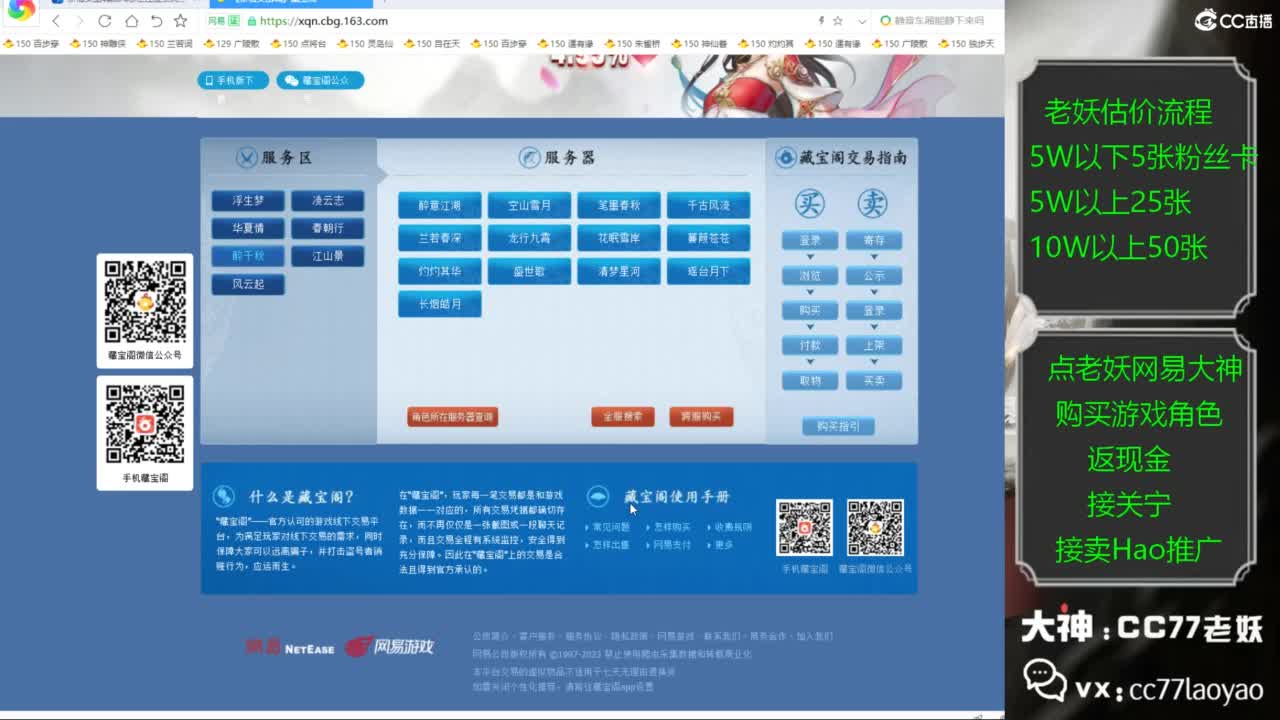Click the 卖 (sell) circle icon
Screen dimensions: 1280x720
point(873,203)
